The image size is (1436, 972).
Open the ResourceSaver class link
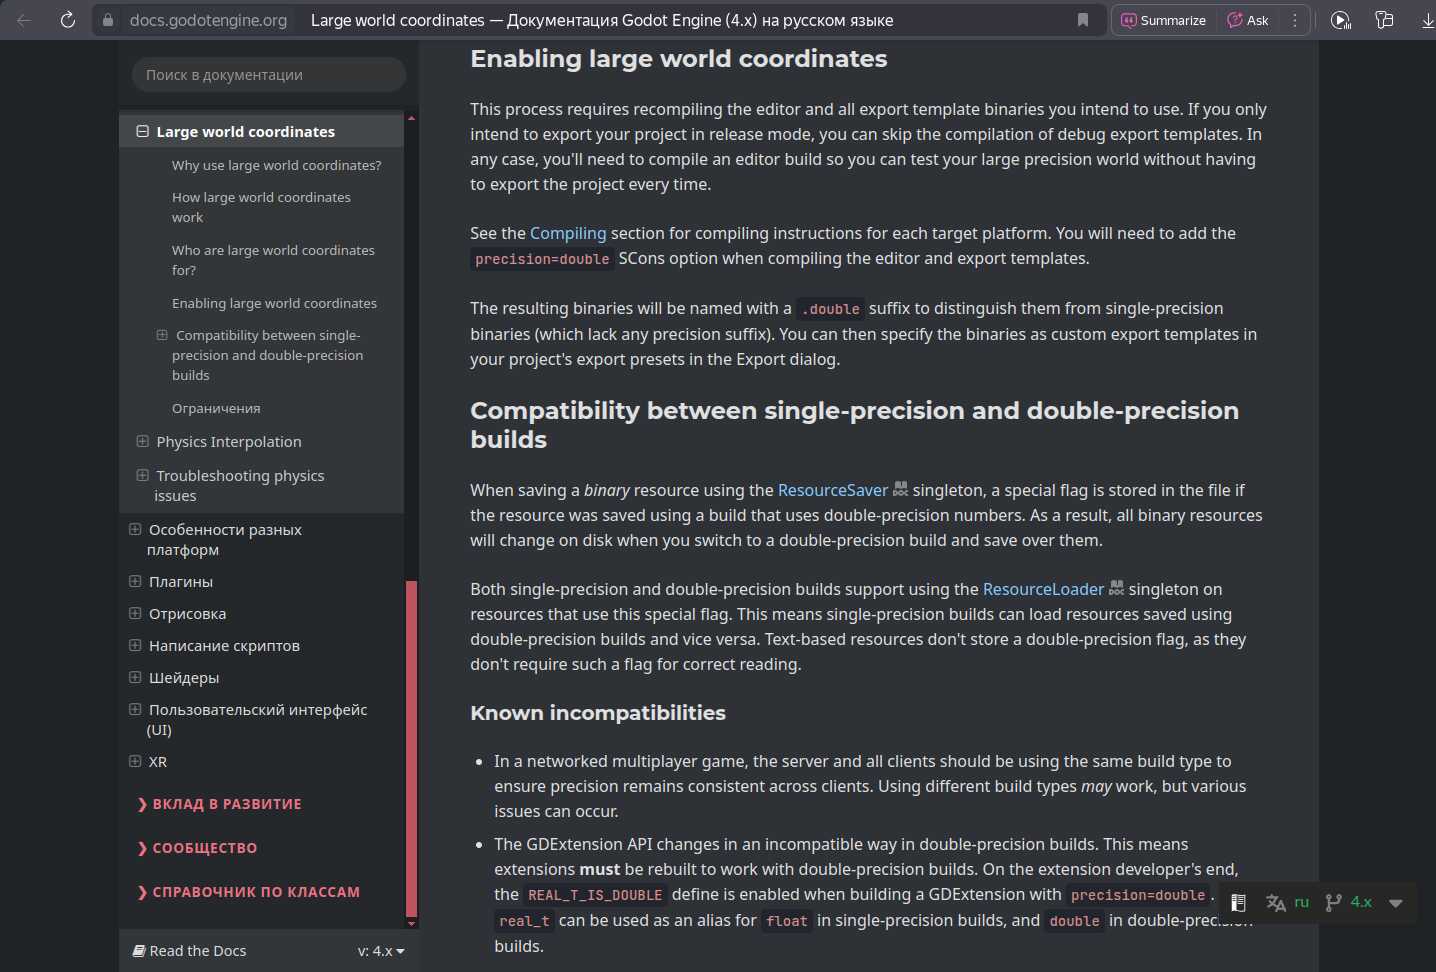click(833, 490)
